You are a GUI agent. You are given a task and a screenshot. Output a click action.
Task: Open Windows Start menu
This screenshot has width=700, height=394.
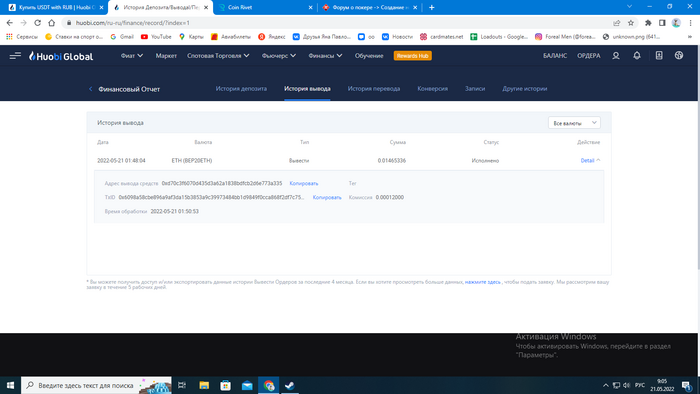(x=10, y=385)
